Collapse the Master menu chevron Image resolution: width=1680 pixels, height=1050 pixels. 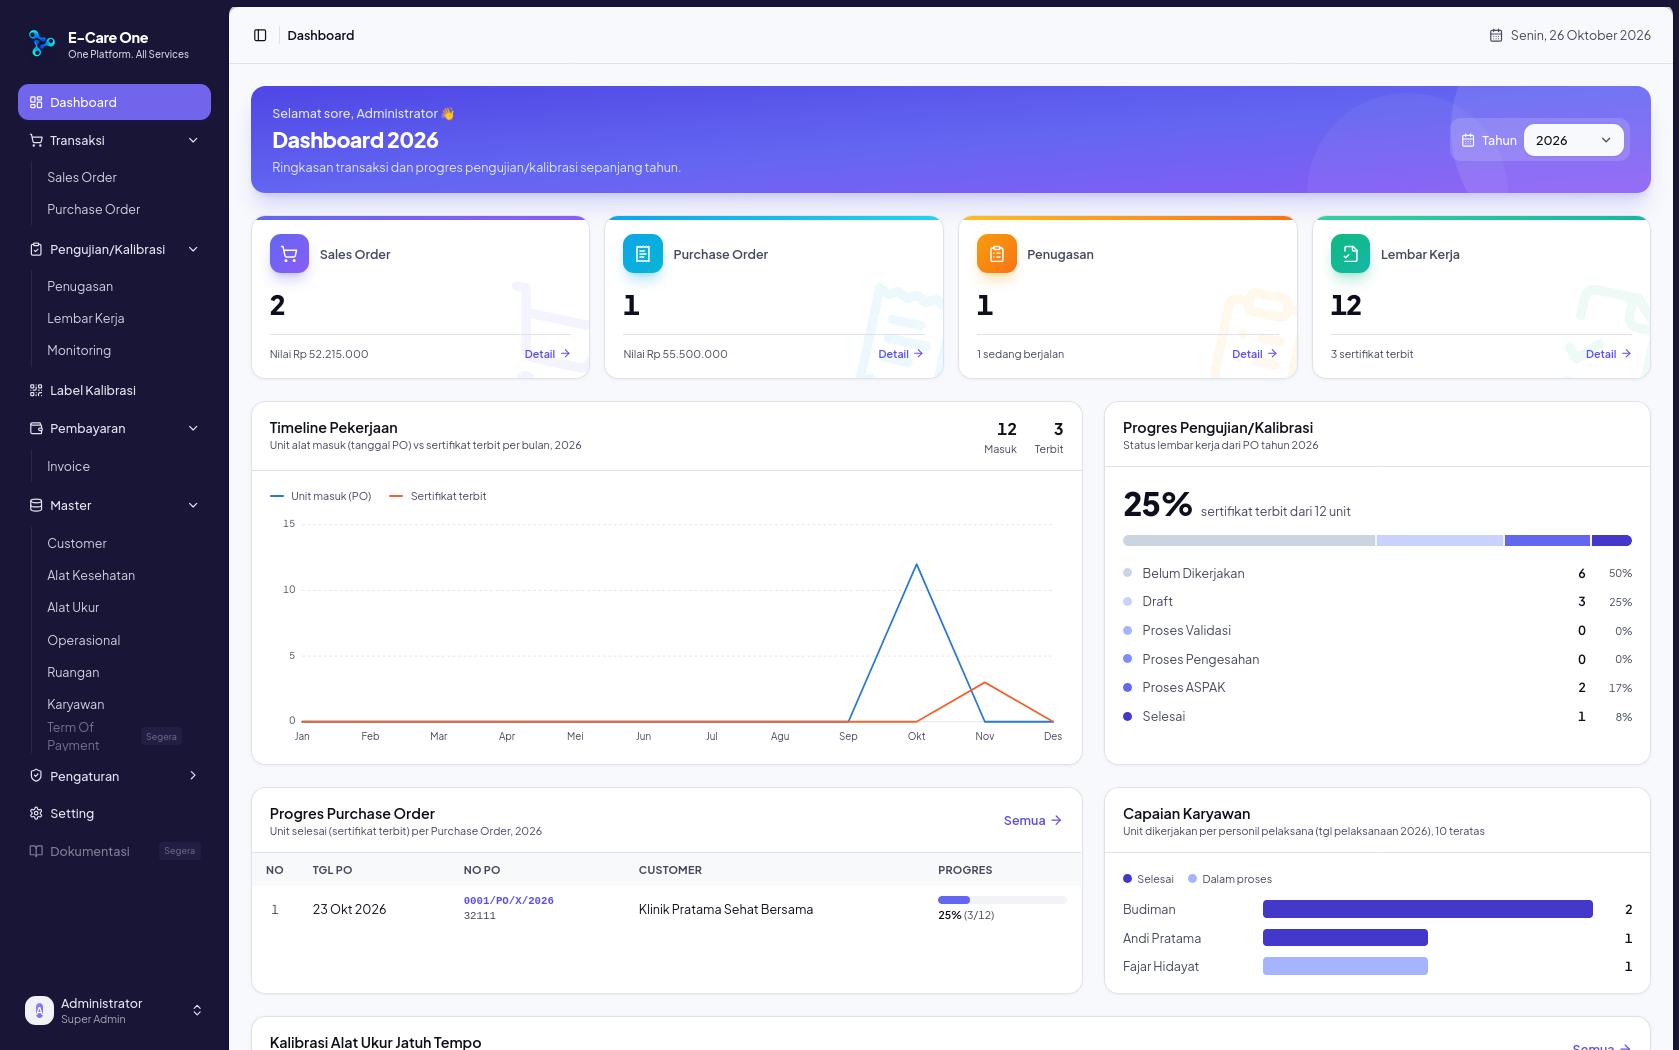(x=193, y=505)
